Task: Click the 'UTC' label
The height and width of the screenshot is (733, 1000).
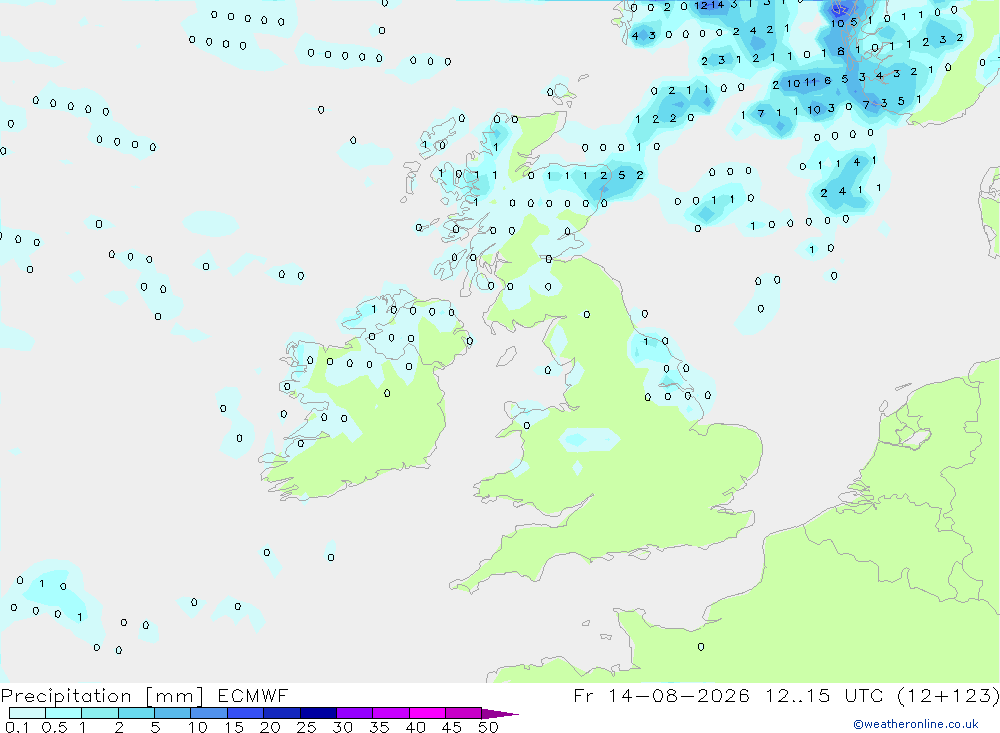Action: pyautogui.click(x=866, y=695)
